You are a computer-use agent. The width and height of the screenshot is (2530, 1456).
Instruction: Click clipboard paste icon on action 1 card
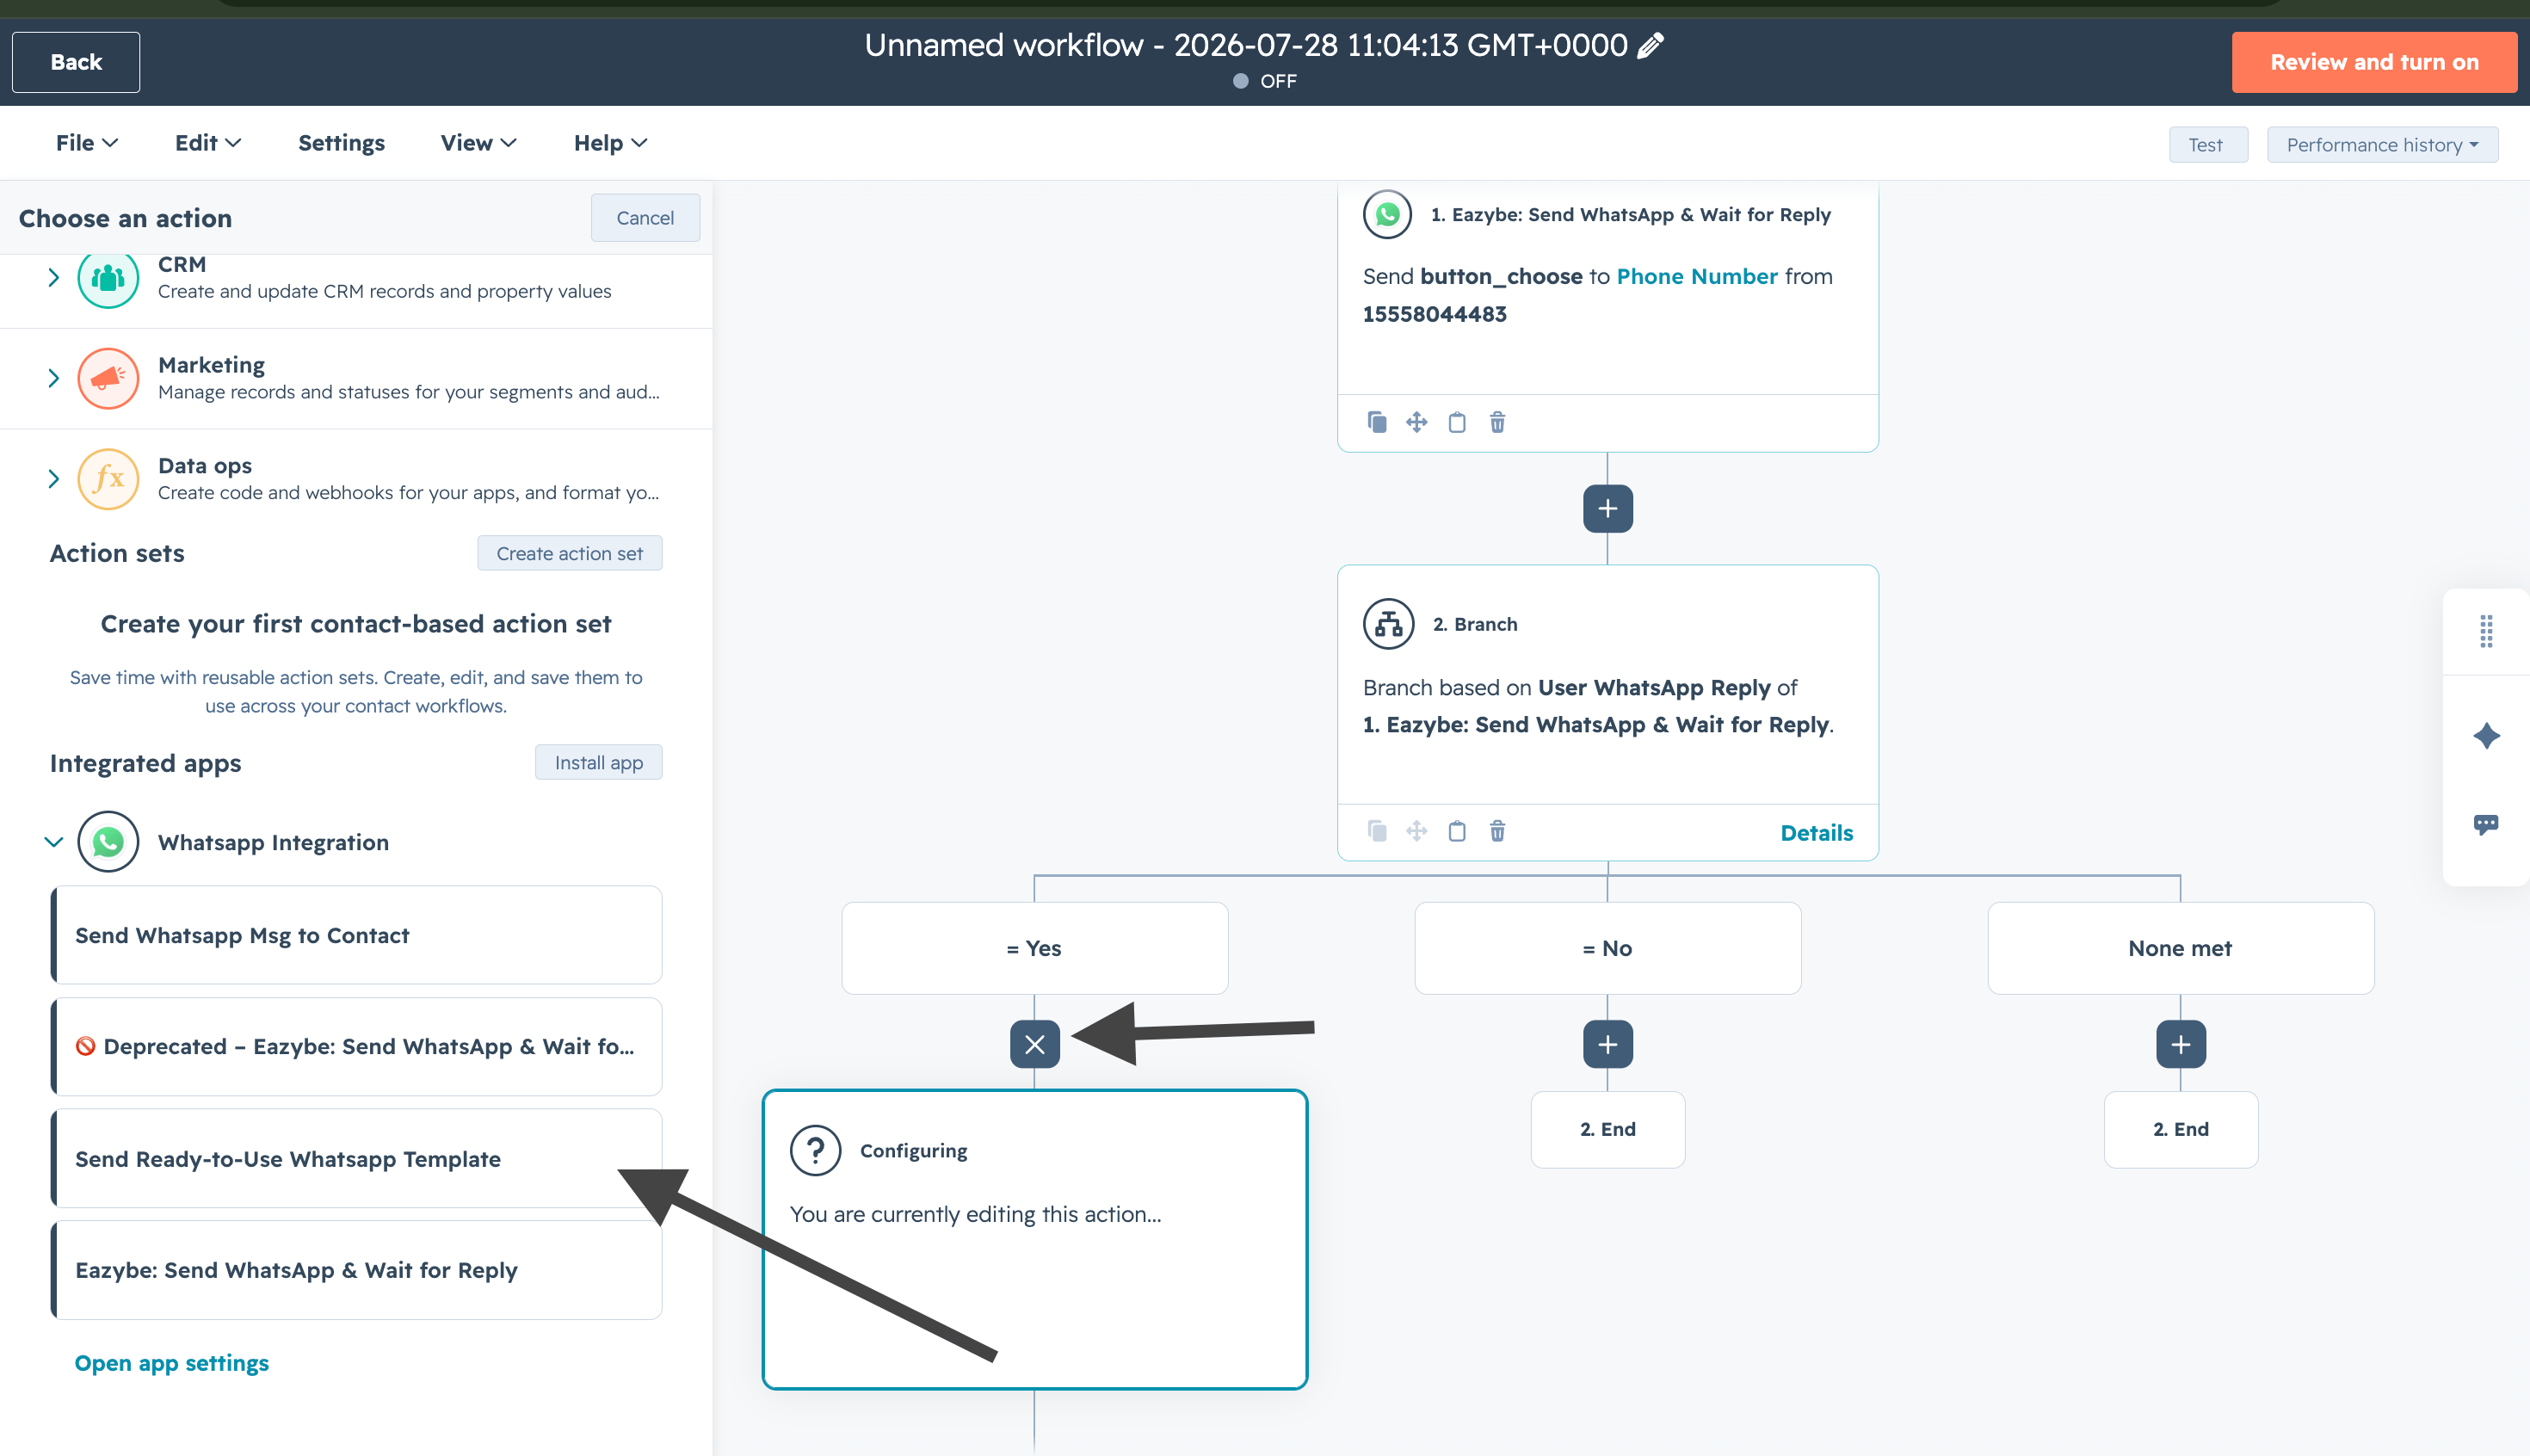click(x=1457, y=422)
